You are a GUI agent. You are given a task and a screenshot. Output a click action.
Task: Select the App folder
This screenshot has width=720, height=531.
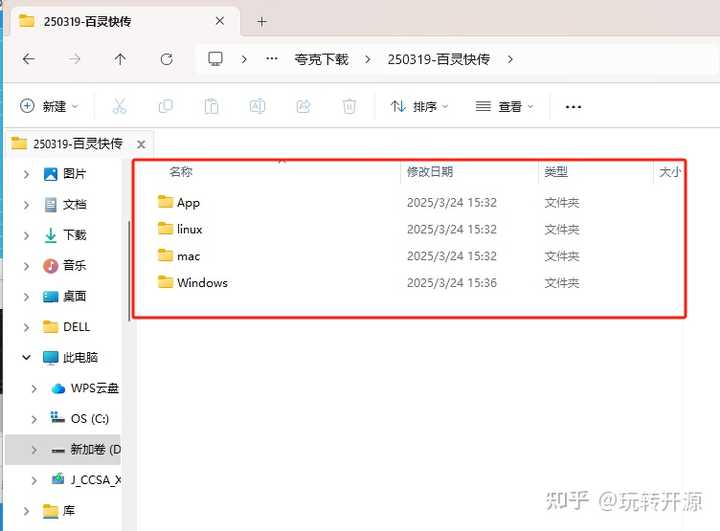coord(179,203)
